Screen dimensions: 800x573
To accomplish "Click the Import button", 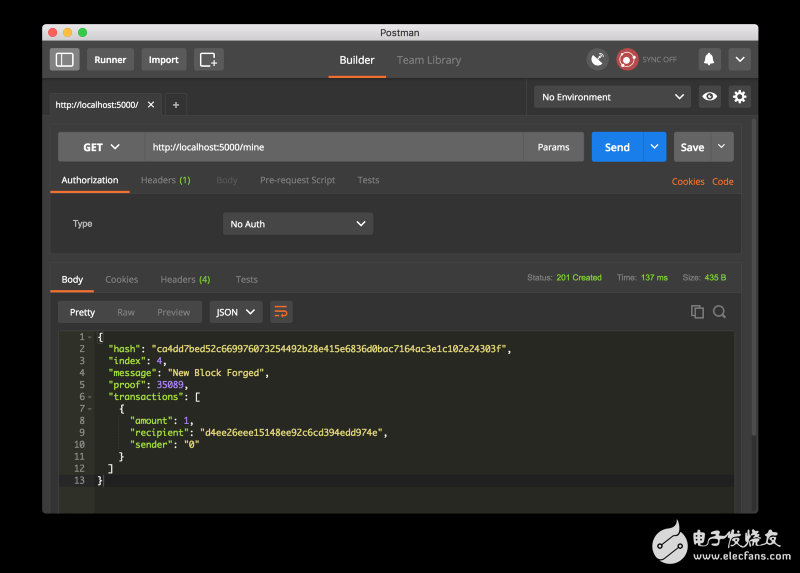I will (x=164, y=60).
